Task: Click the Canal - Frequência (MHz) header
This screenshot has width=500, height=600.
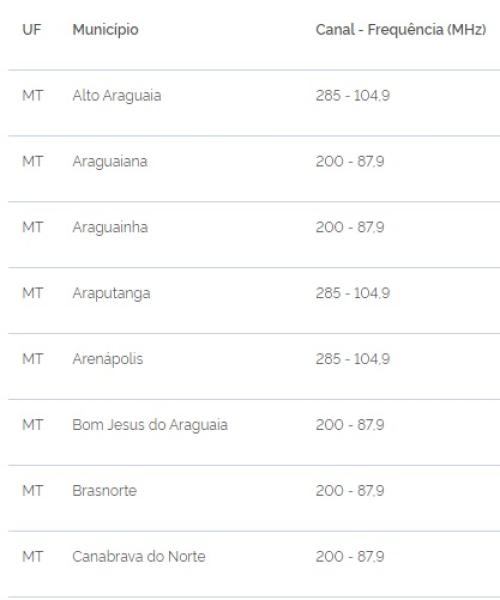Action: 401,29
